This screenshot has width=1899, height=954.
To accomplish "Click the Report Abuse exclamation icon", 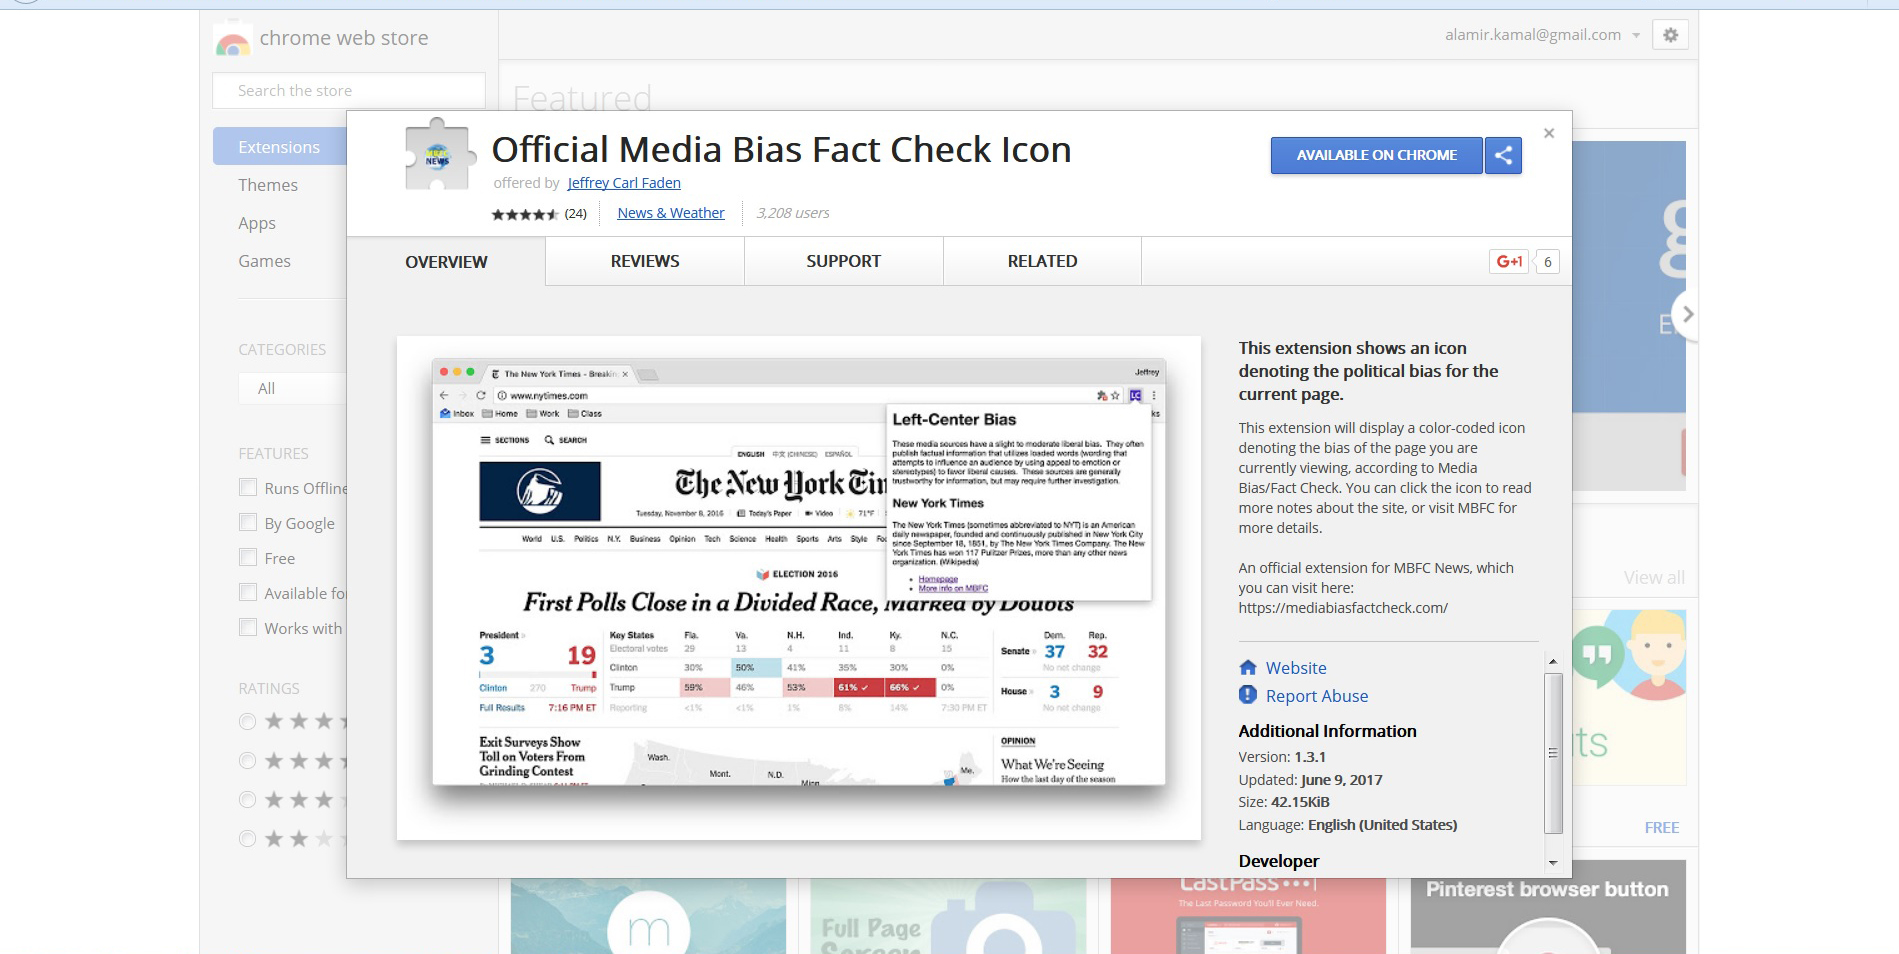I will pyautogui.click(x=1248, y=695).
